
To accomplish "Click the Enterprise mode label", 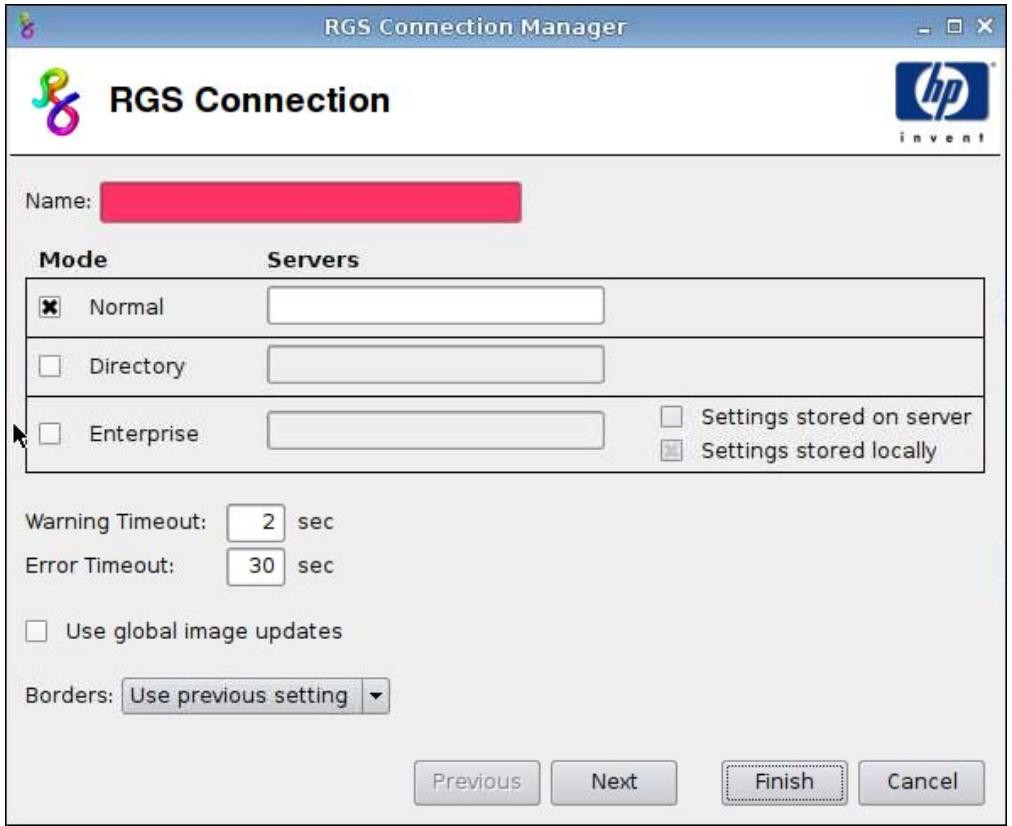I will [x=143, y=434].
